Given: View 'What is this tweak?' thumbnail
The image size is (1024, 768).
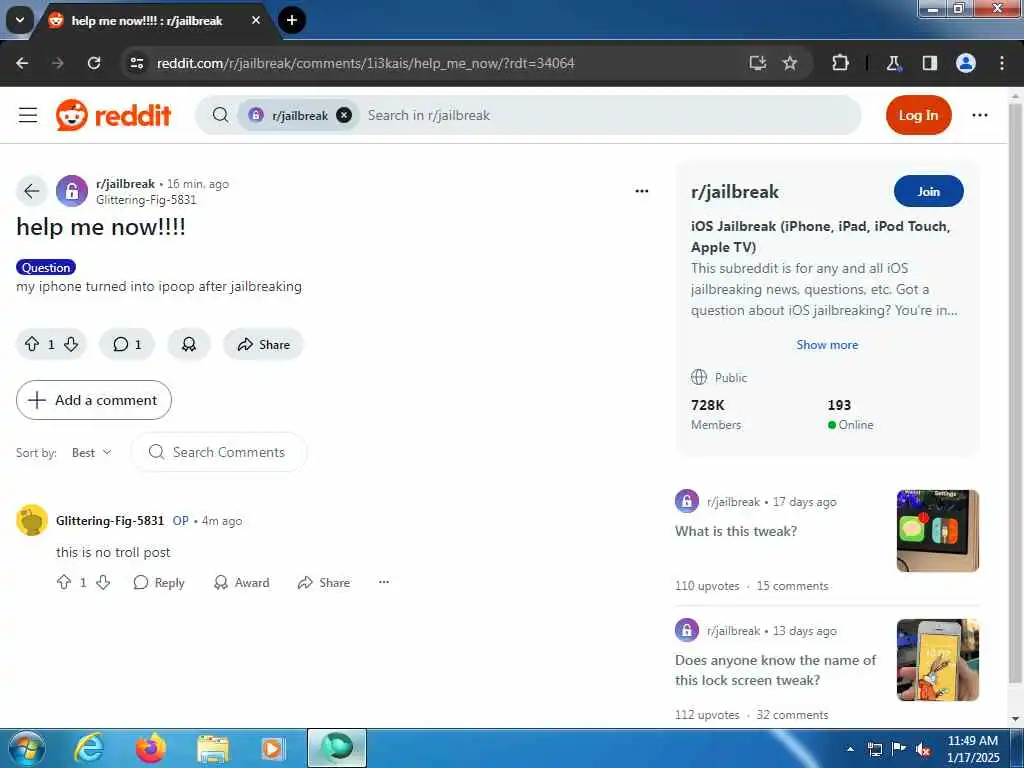Looking at the screenshot, I should (938, 531).
